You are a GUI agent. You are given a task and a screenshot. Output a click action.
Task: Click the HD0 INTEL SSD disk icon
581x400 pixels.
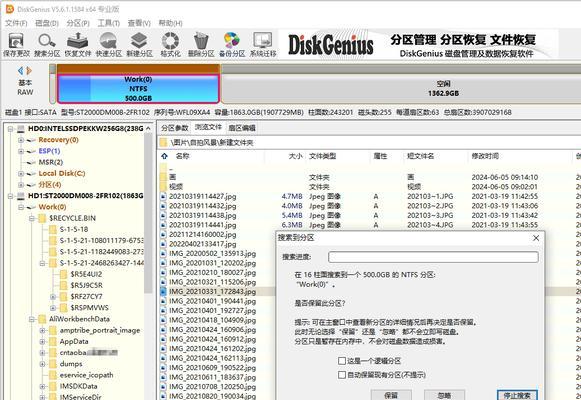tap(21, 129)
